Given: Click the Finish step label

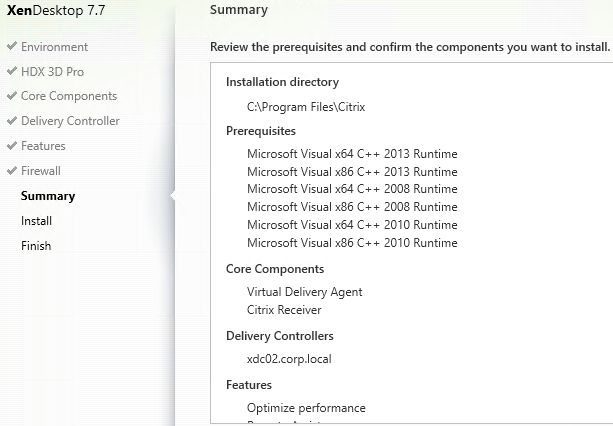Looking at the screenshot, I should [x=36, y=246].
